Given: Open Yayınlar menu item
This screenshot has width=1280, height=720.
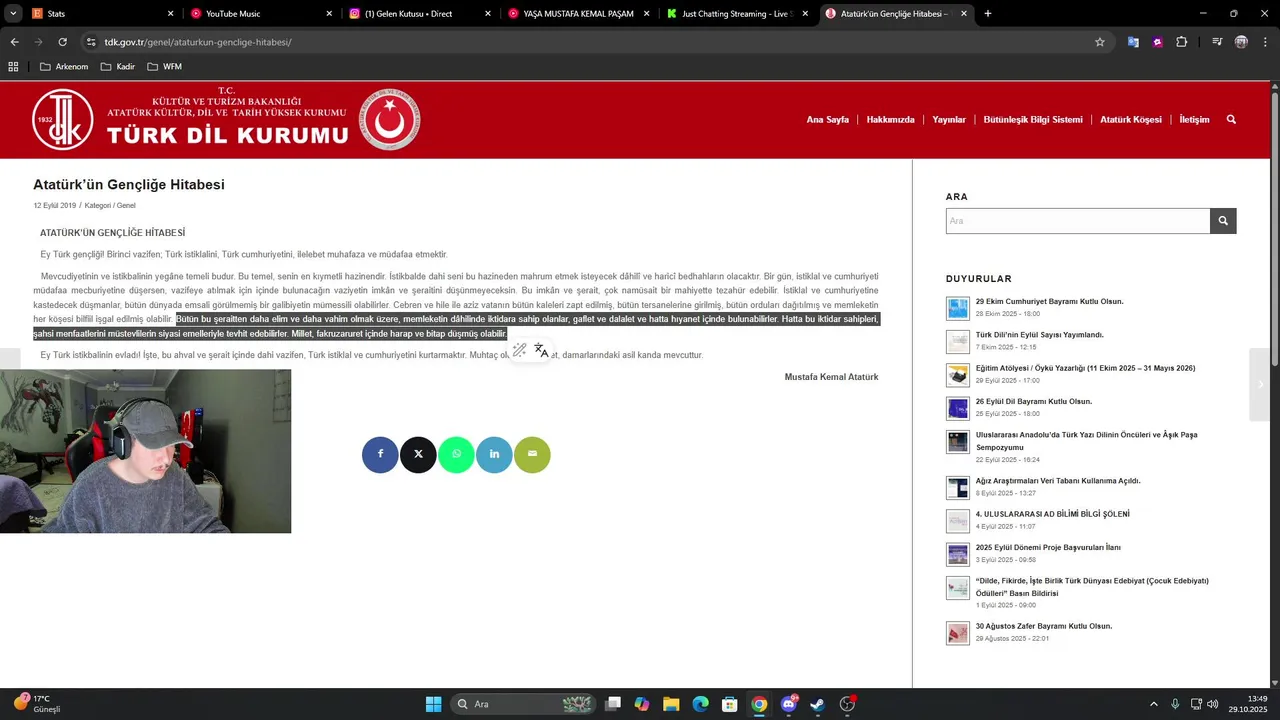Looking at the screenshot, I should click(x=949, y=120).
